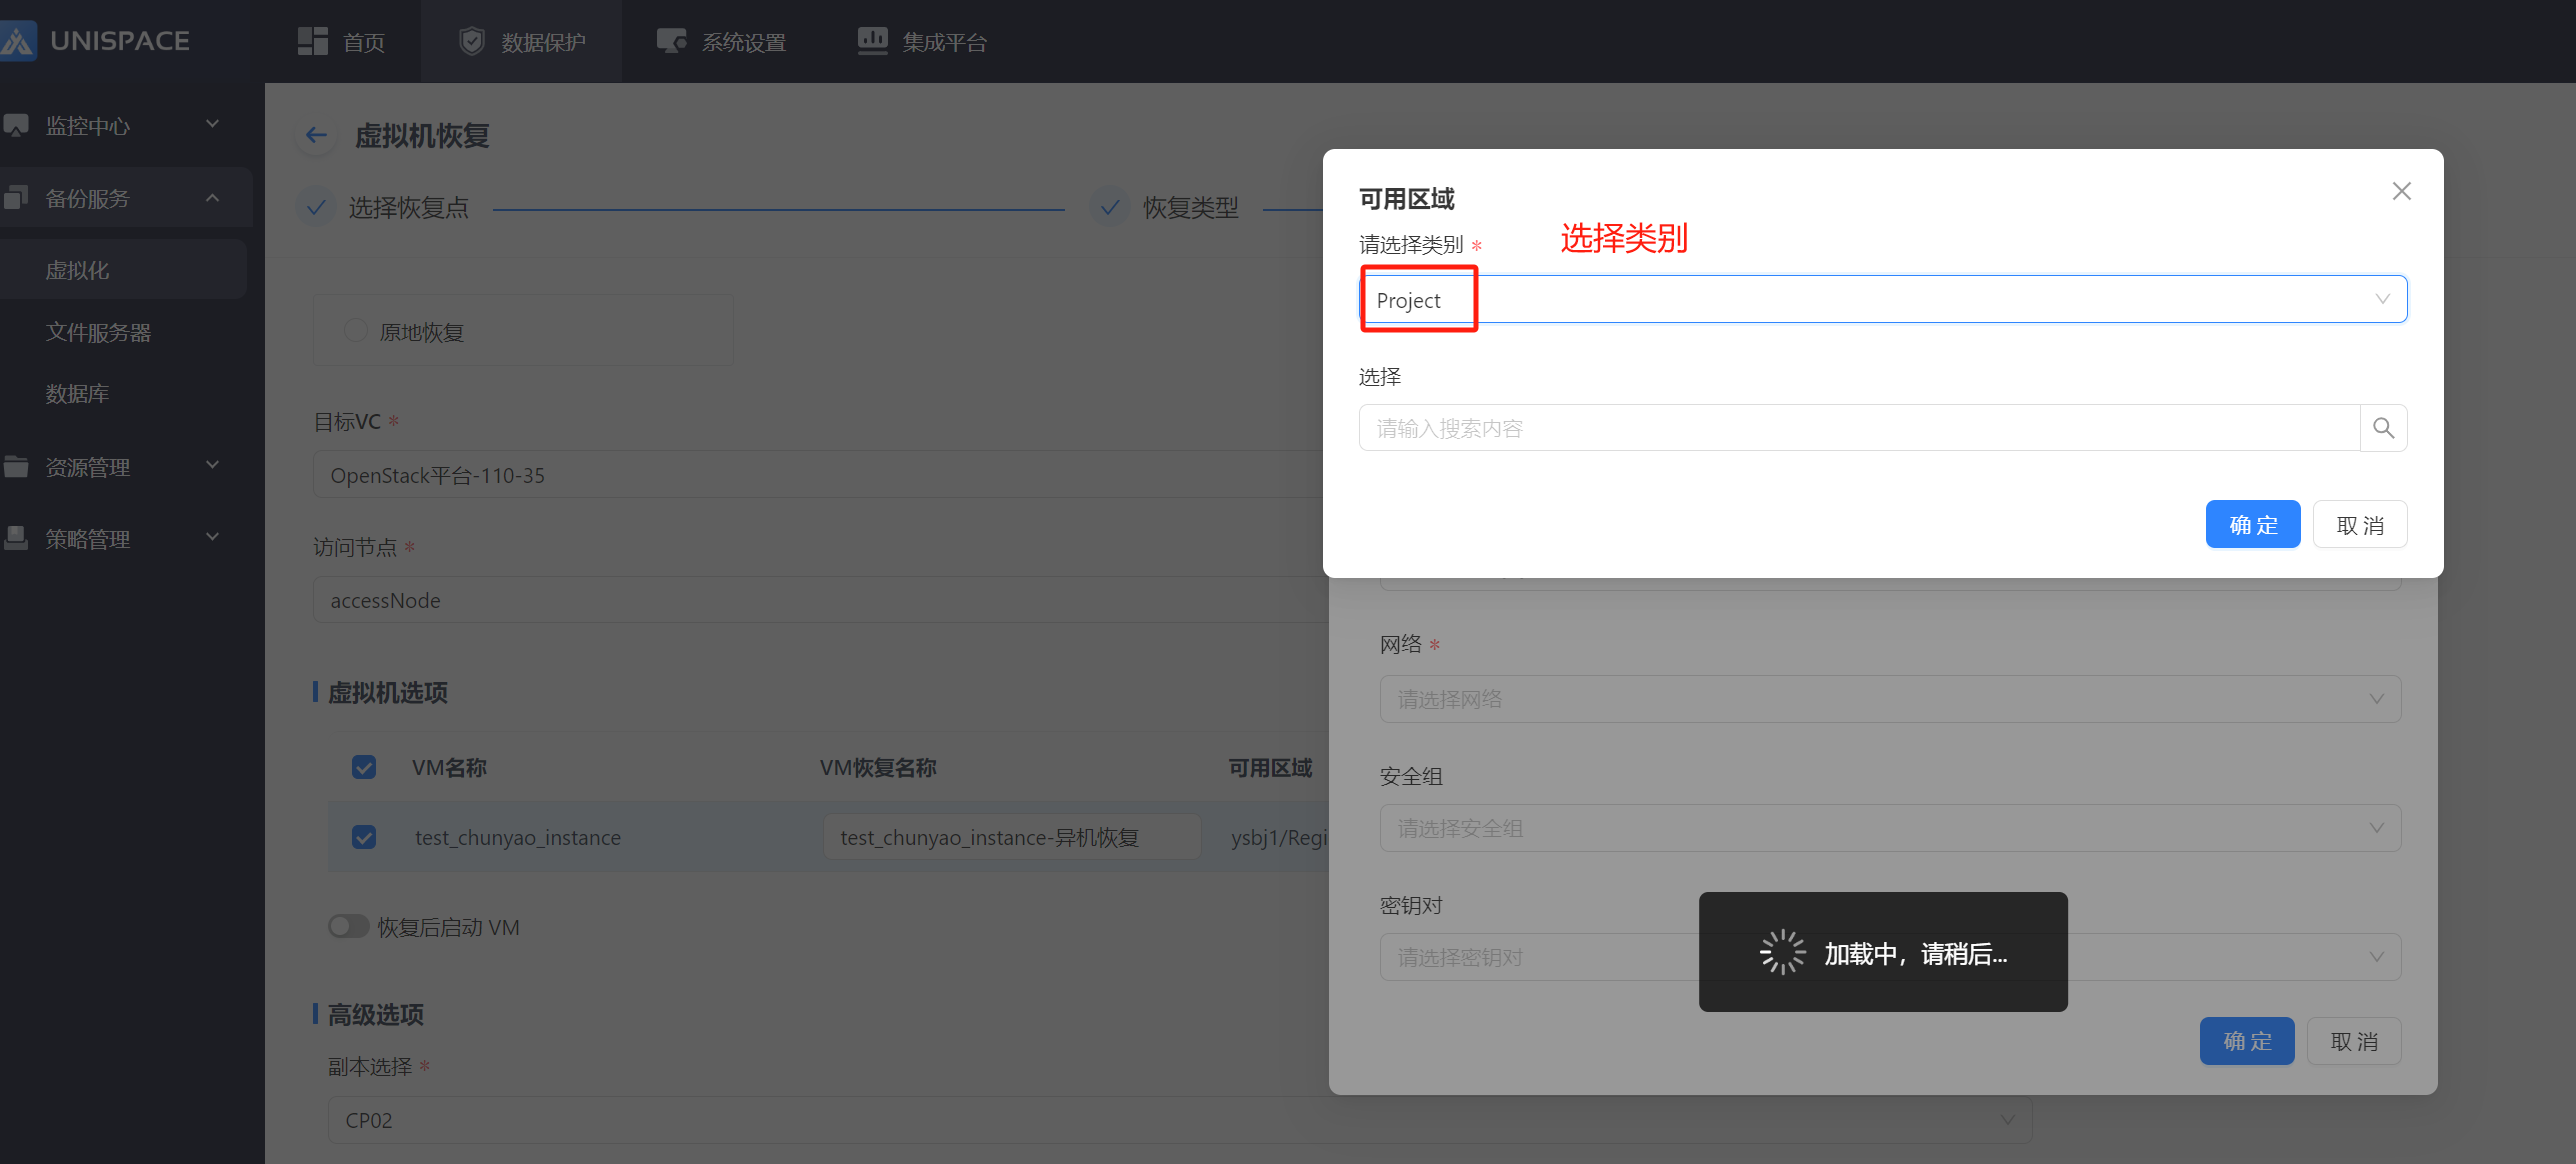Viewport: 2576px width, 1164px height.
Task: Open the 文件服务器 sidebar item
Action: tap(98, 332)
